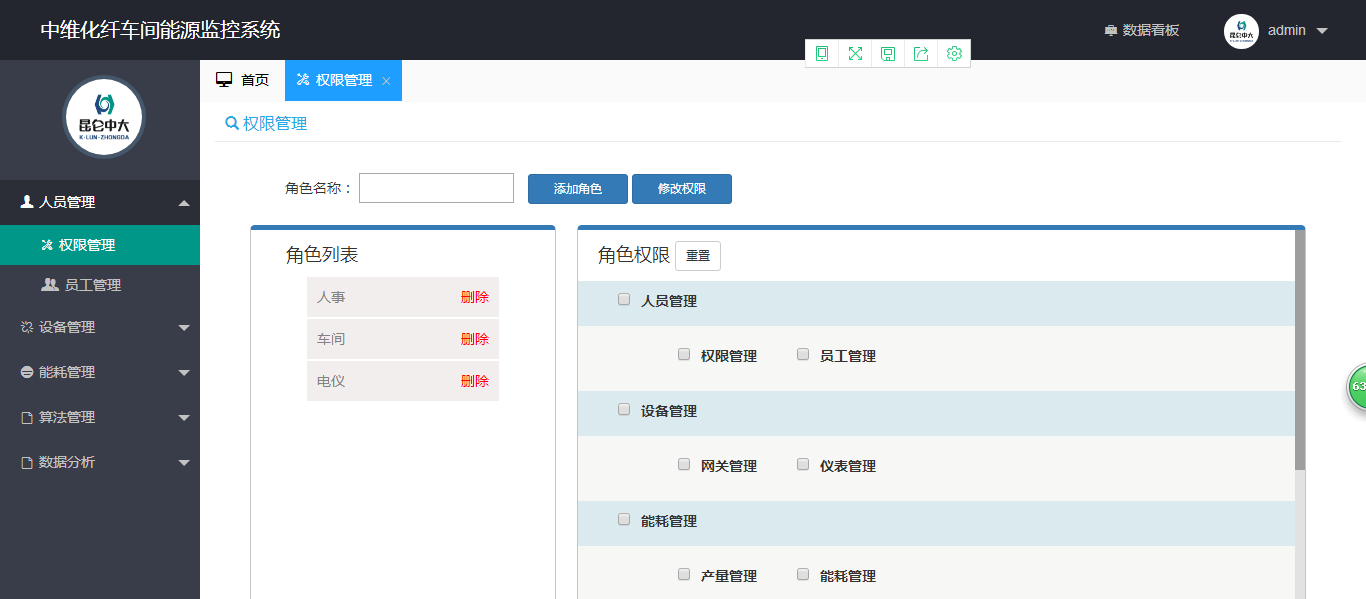Close the 权限管理 tab
Viewport: 1366px width, 599px height.
click(x=386, y=81)
